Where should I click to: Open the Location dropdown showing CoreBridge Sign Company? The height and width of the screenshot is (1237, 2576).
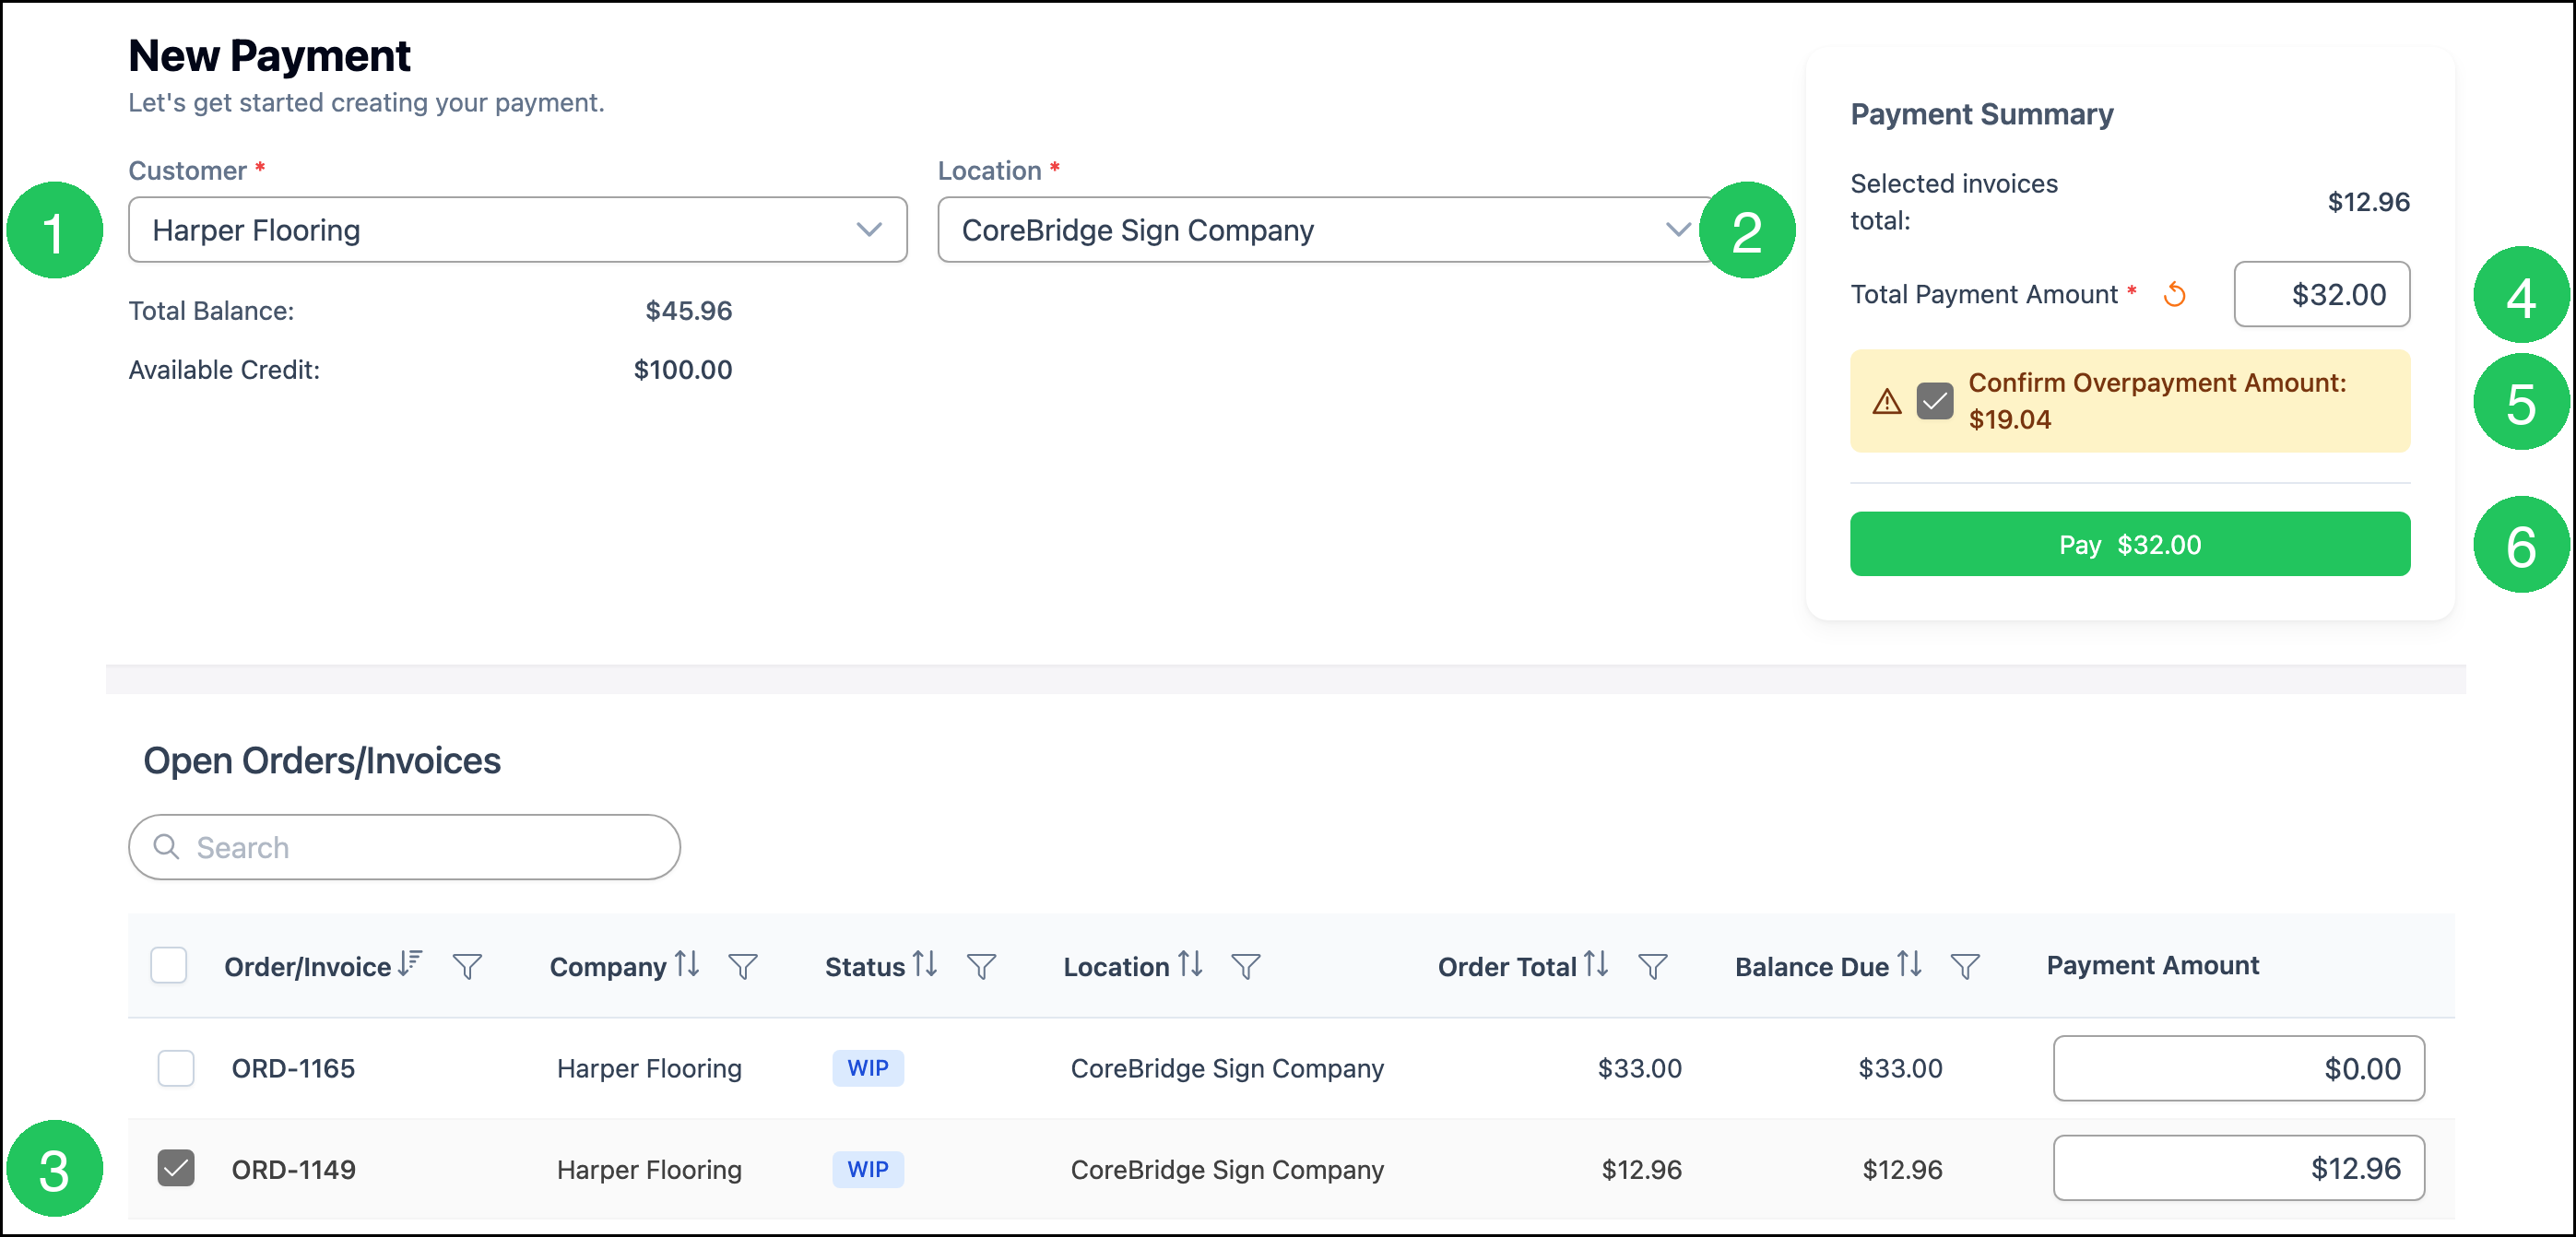click(x=1327, y=230)
